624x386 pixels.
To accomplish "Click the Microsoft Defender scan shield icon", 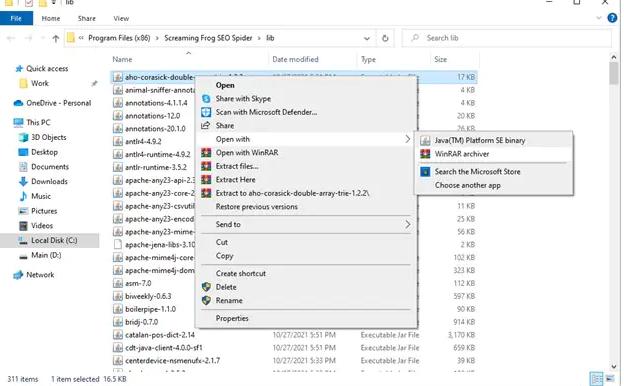I will tap(206, 112).
